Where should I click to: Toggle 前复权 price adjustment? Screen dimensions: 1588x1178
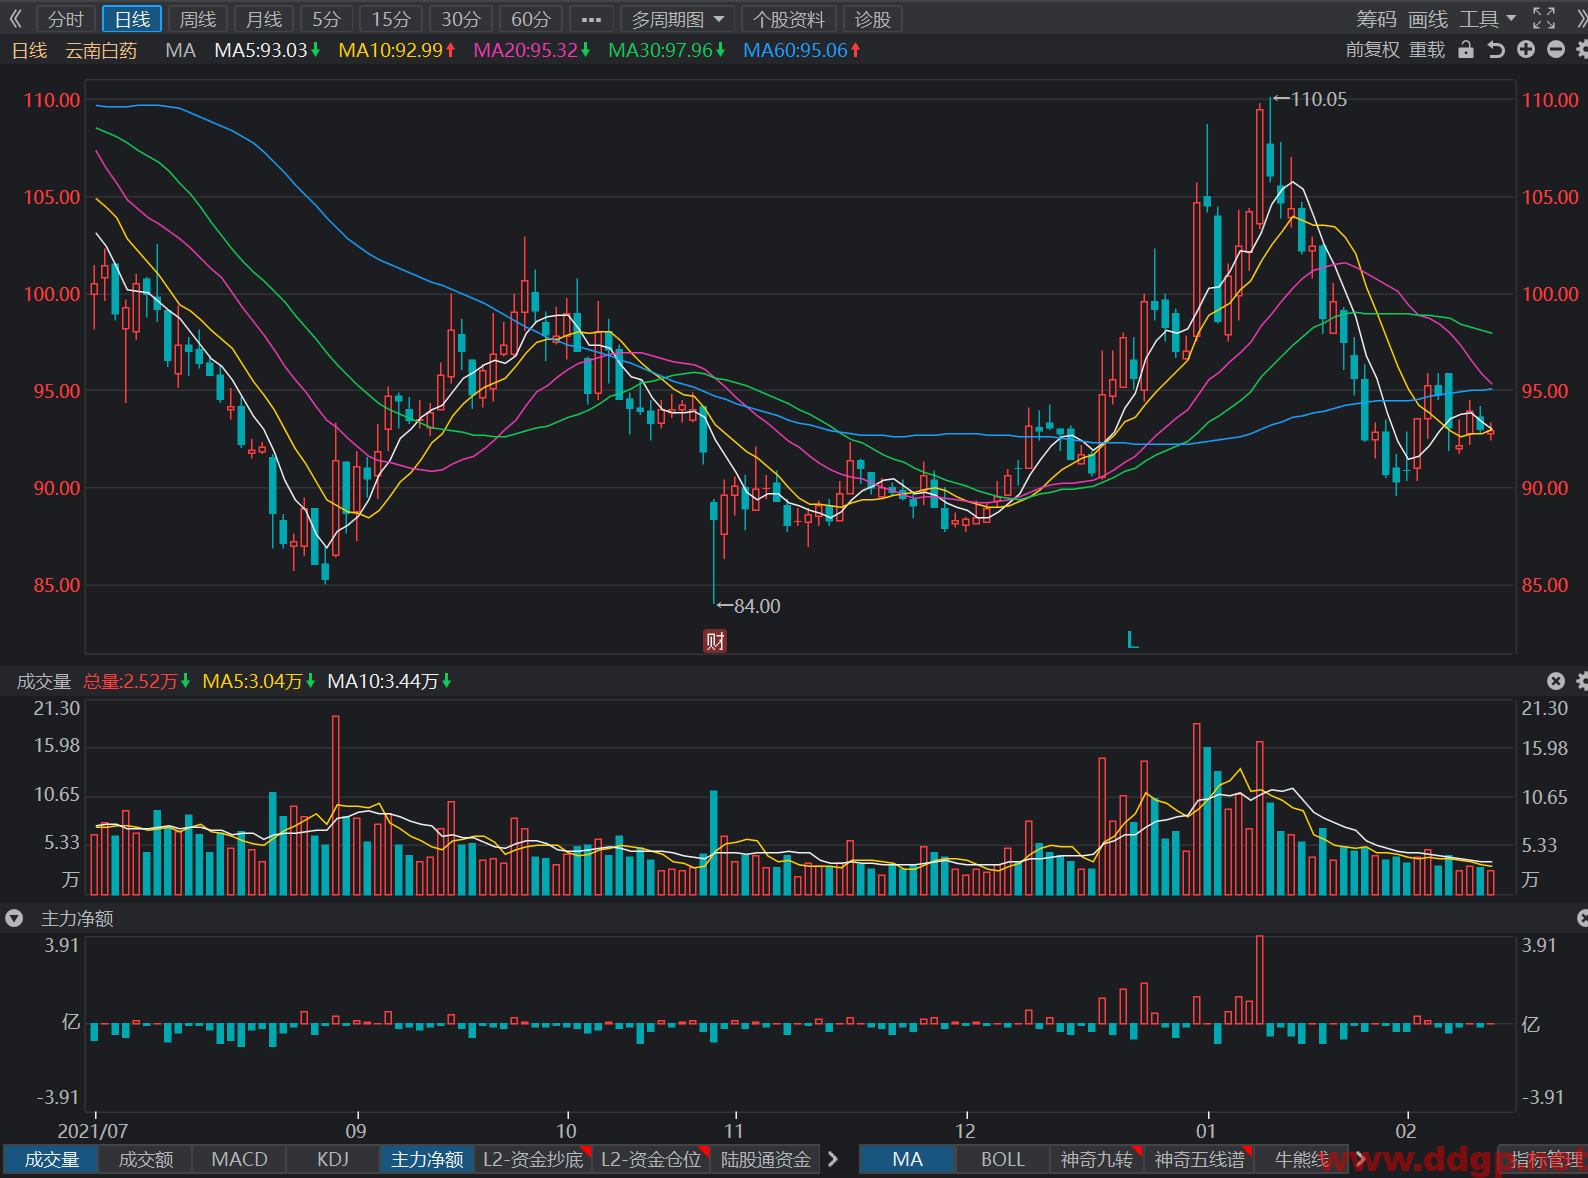pyautogui.click(x=1372, y=50)
